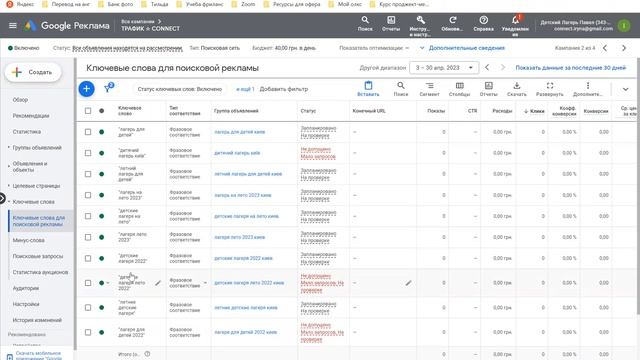The width and height of the screenshot is (640, 360).
Task: Check the "лагерь для детей" keyword row
Action: tap(88, 132)
